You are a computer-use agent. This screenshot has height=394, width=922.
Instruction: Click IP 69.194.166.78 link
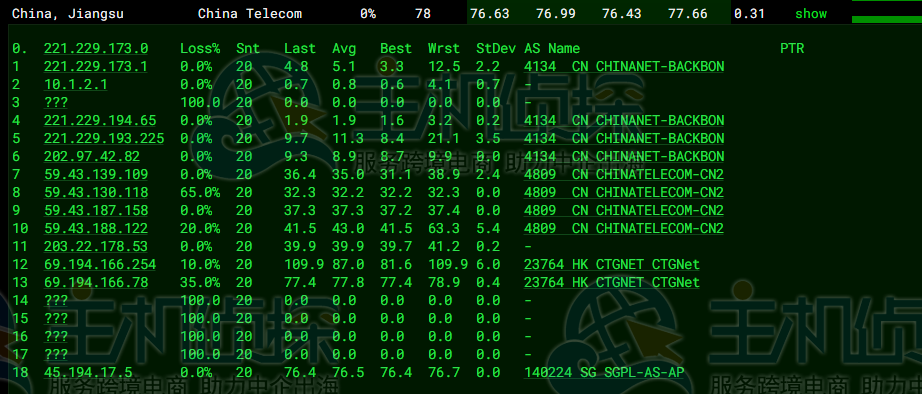tap(96, 283)
